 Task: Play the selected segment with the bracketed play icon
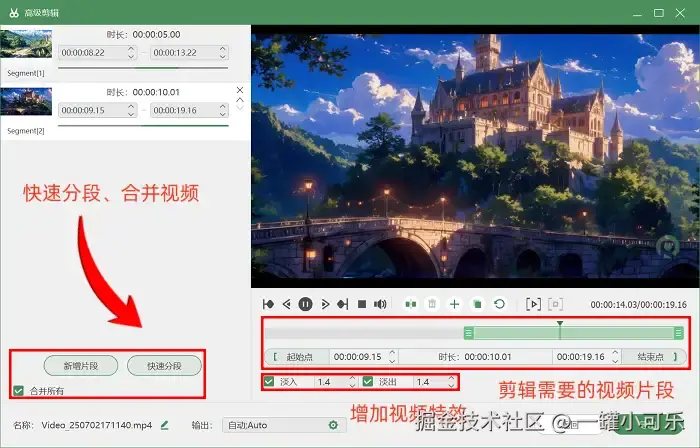pyautogui.click(x=533, y=304)
